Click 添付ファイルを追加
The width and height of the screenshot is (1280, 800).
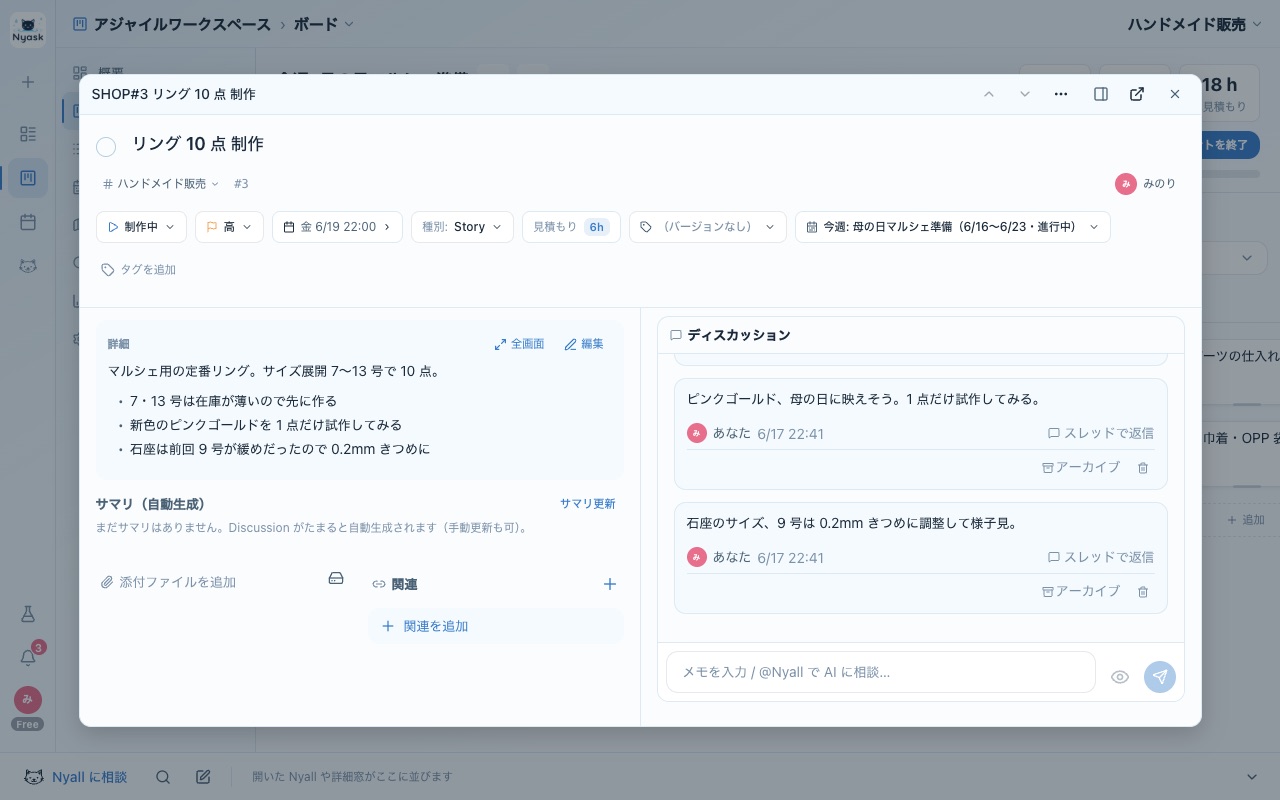[x=169, y=582]
